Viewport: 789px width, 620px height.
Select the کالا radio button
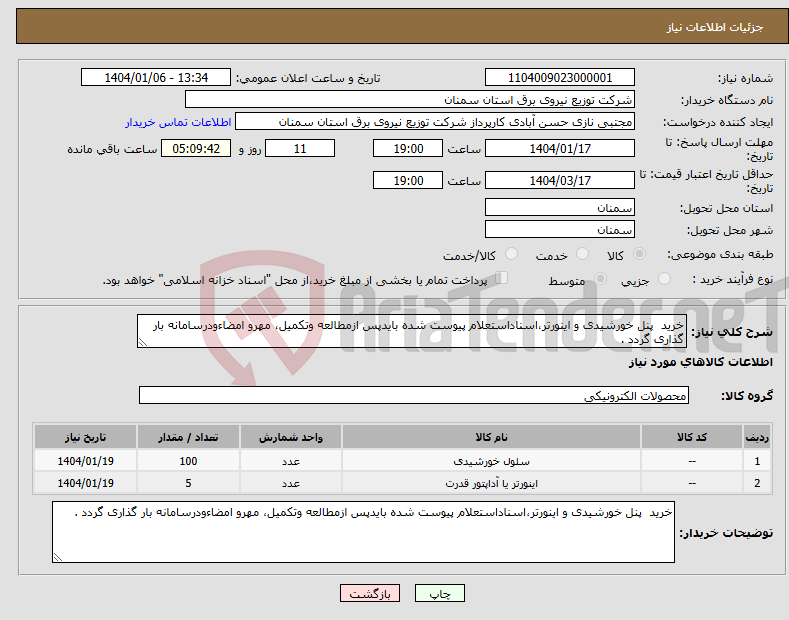pyautogui.click(x=639, y=254)
